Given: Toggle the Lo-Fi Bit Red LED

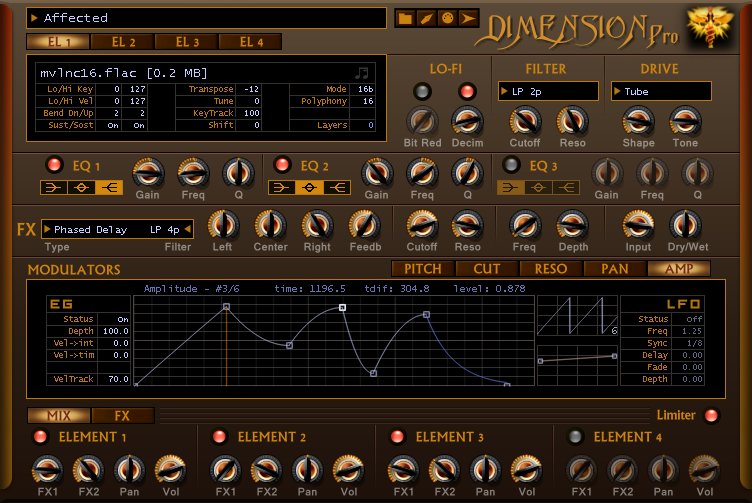Looking at the screenshot, I should (x=422, y=91).
